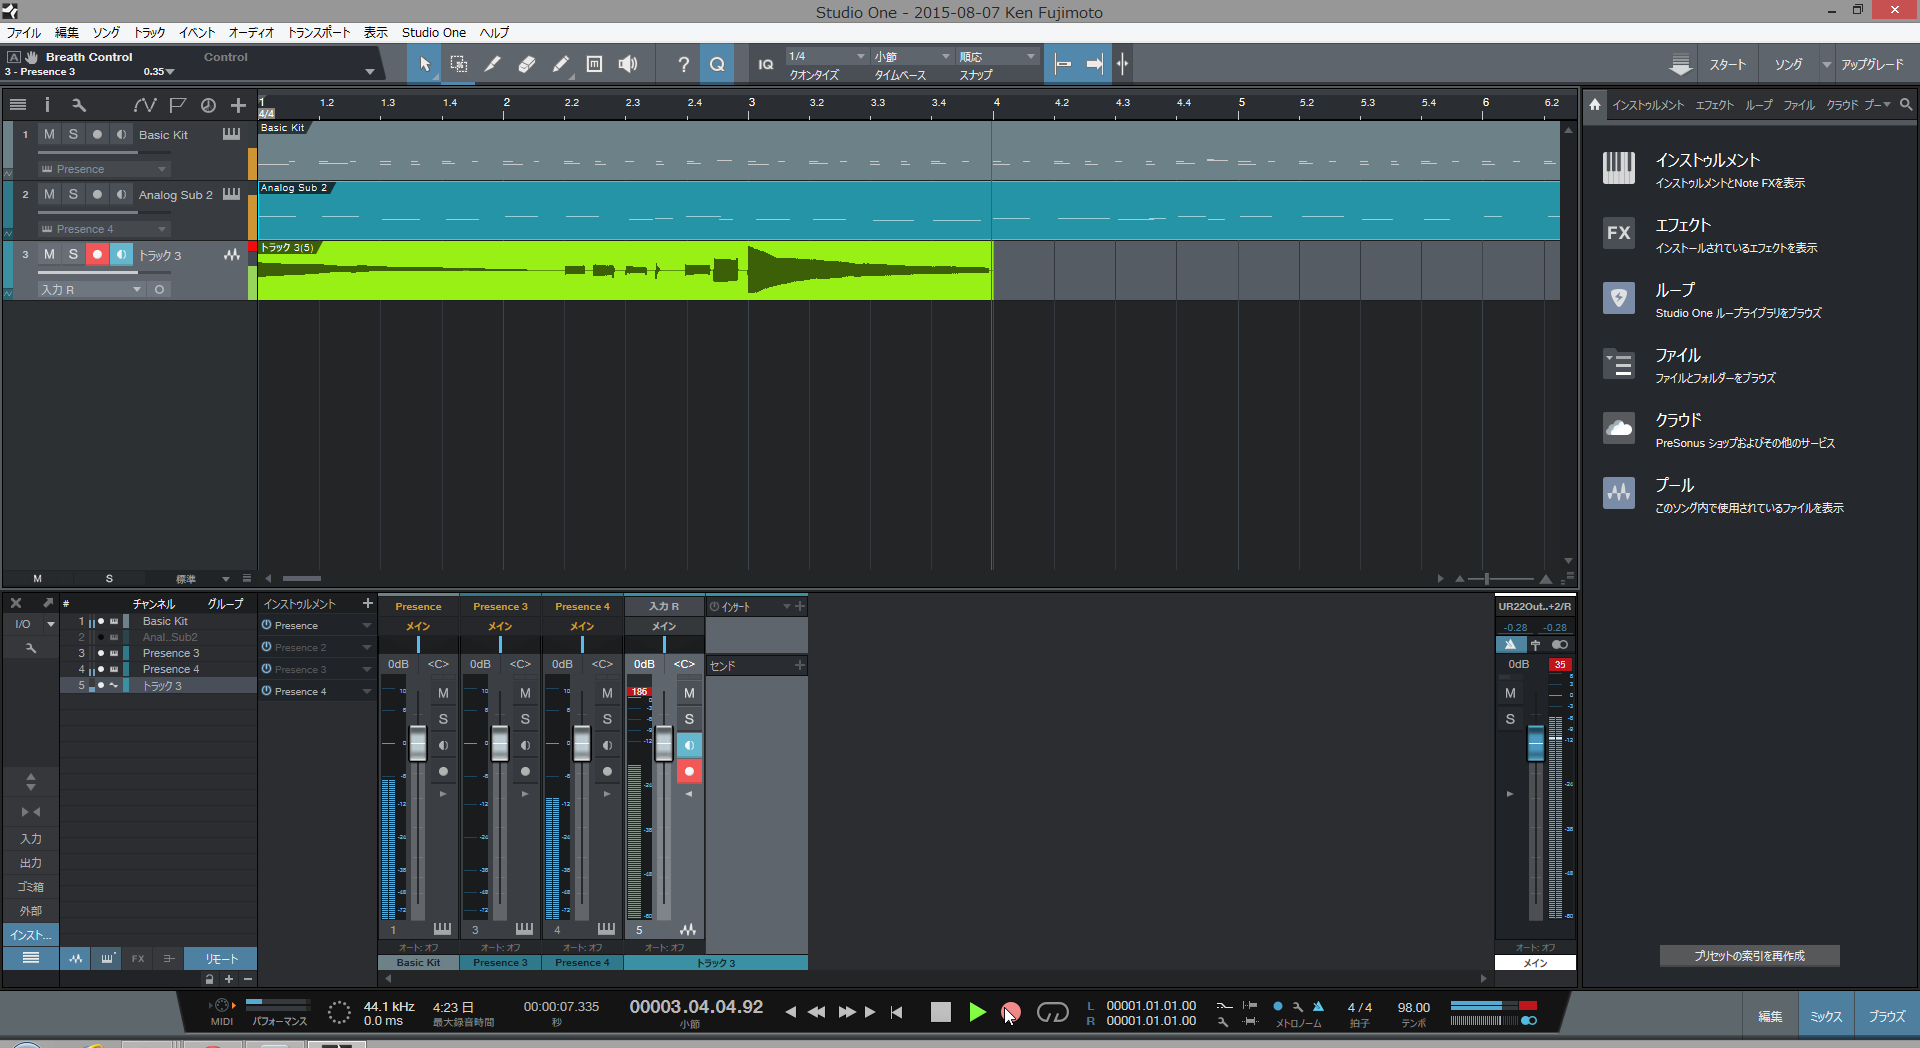Open dropdown arrow next to ソング button
Viewport: 1920px width, 1048px height.
pyautogui.click(x=1826, y=64)
